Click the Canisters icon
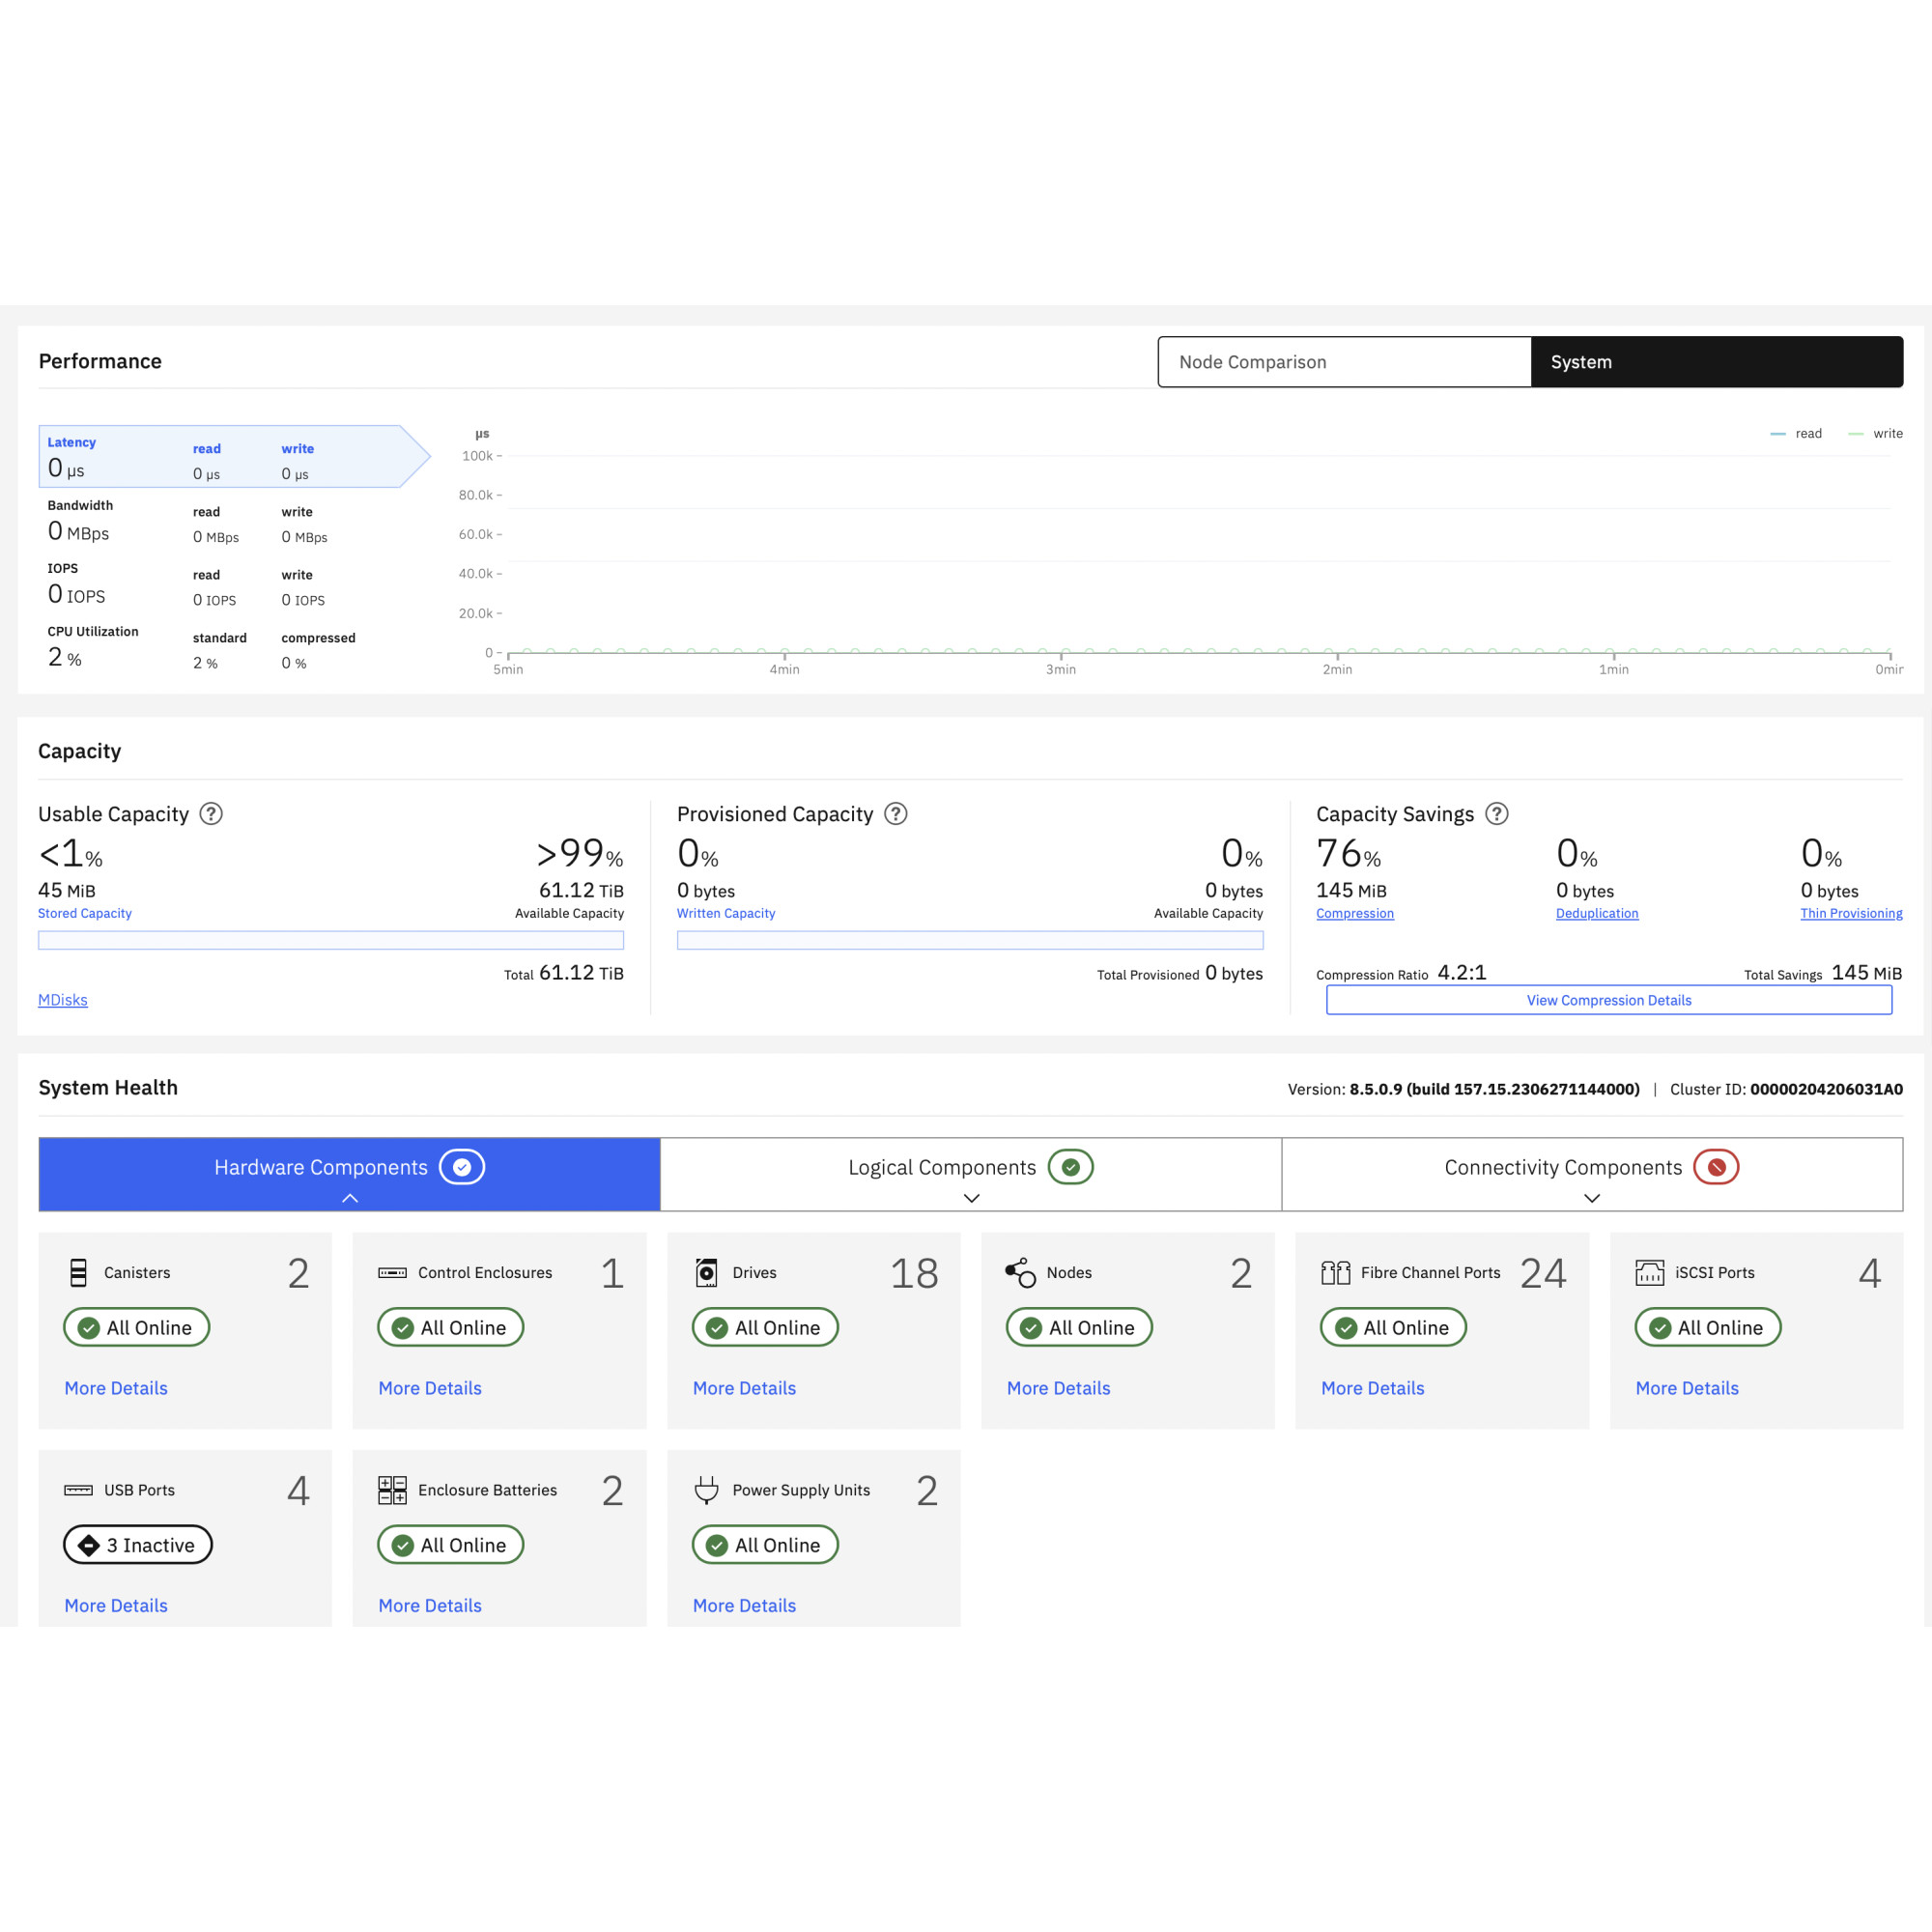 [x=79, y=1272]
